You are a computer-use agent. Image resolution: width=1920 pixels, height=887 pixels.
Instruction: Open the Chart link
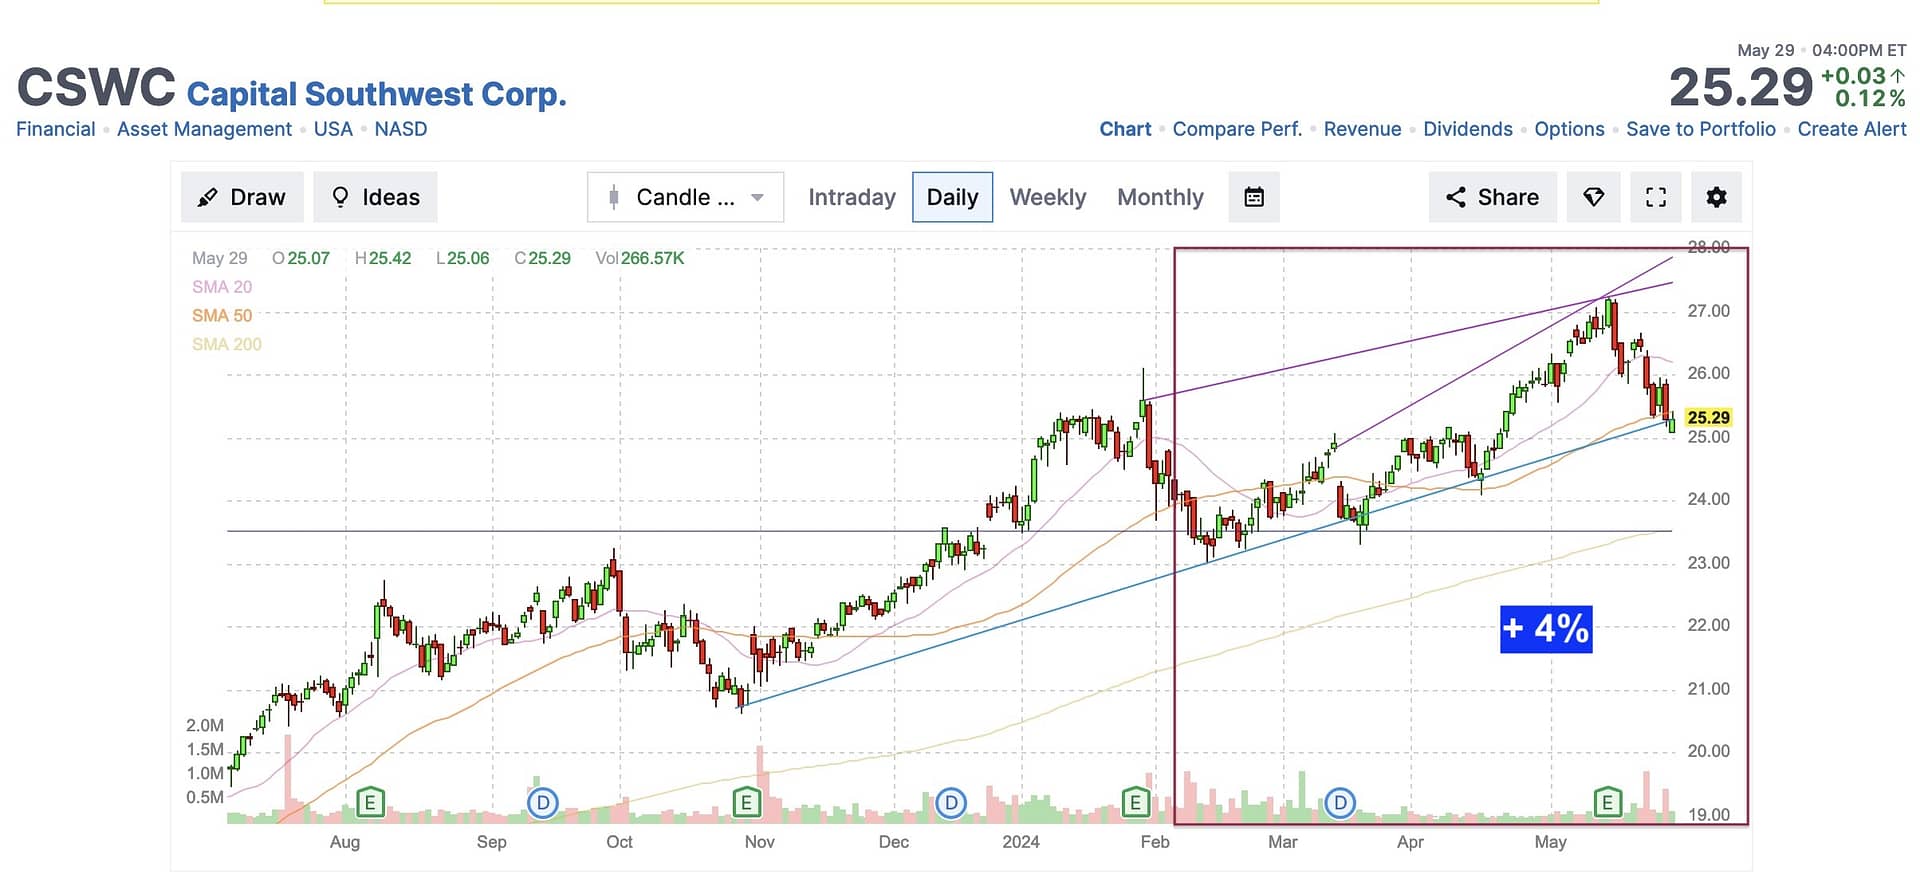coord(1125,129)
